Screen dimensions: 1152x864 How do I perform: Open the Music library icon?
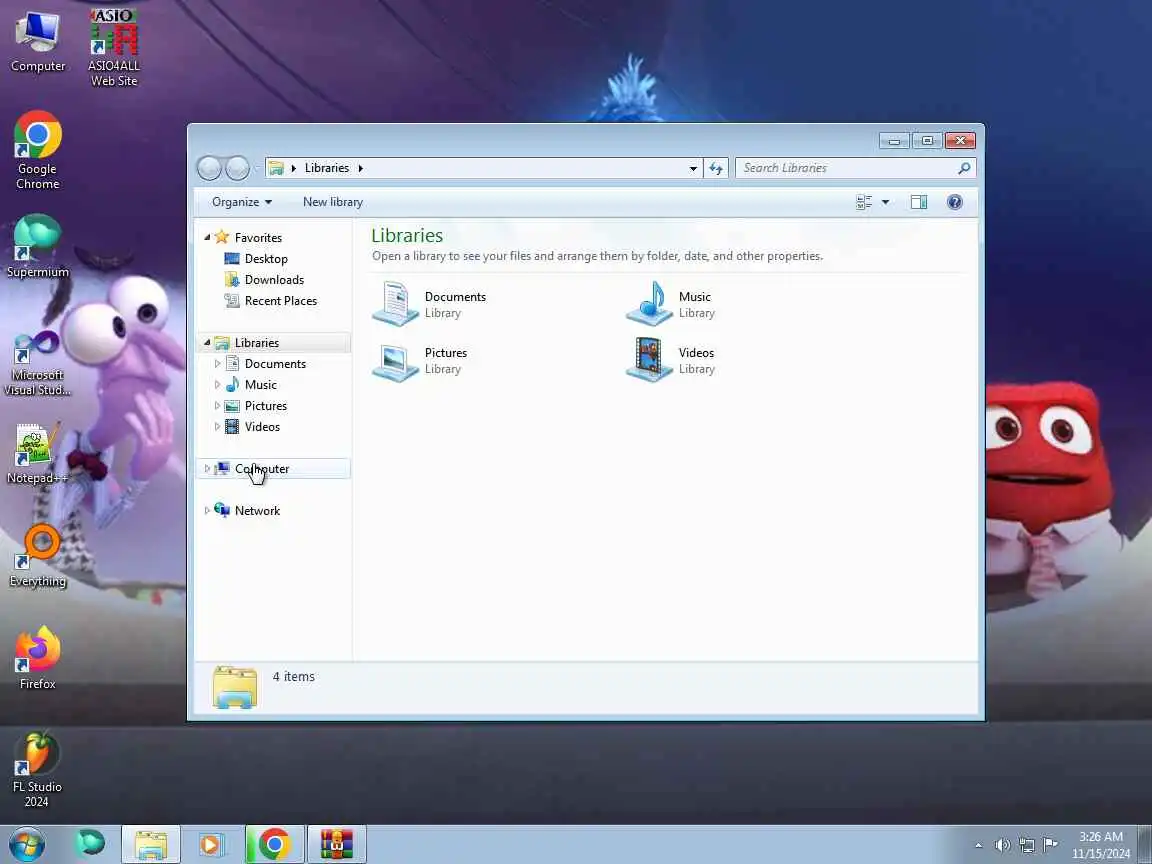(x=649, y=303)
